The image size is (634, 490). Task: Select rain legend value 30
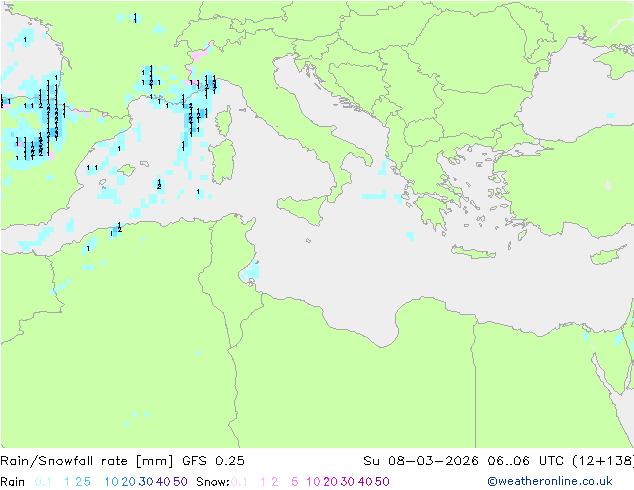click(146, 482)
